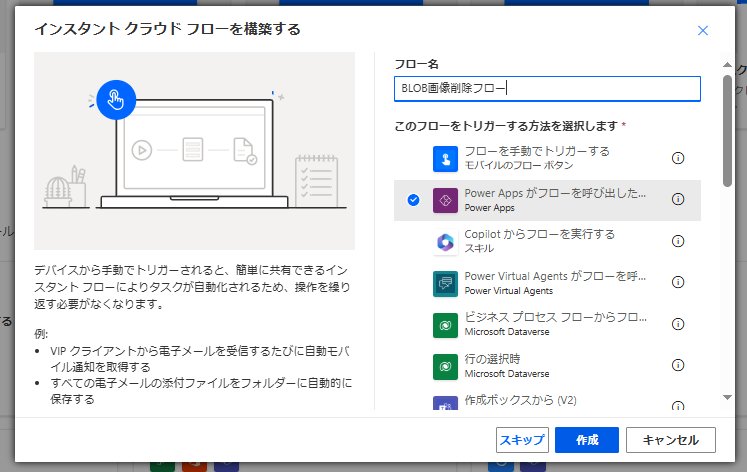747x472 pixels.
Task: Select trigger Copilot からフローを実行する
Action: (x=547, y=242)
